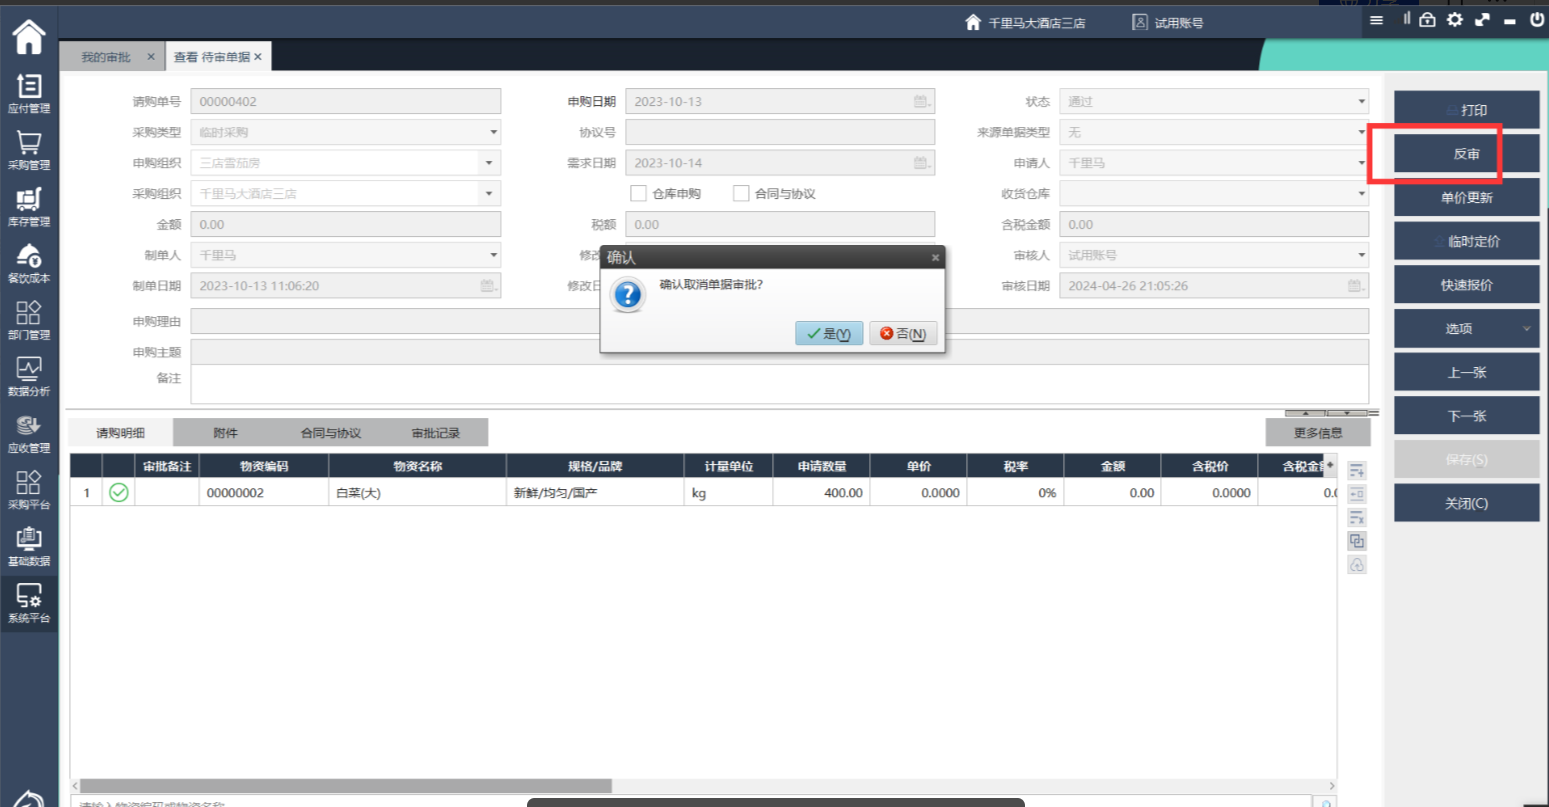
Task: Click the lock screen icon in top bar
Action: pos(1427,20)
